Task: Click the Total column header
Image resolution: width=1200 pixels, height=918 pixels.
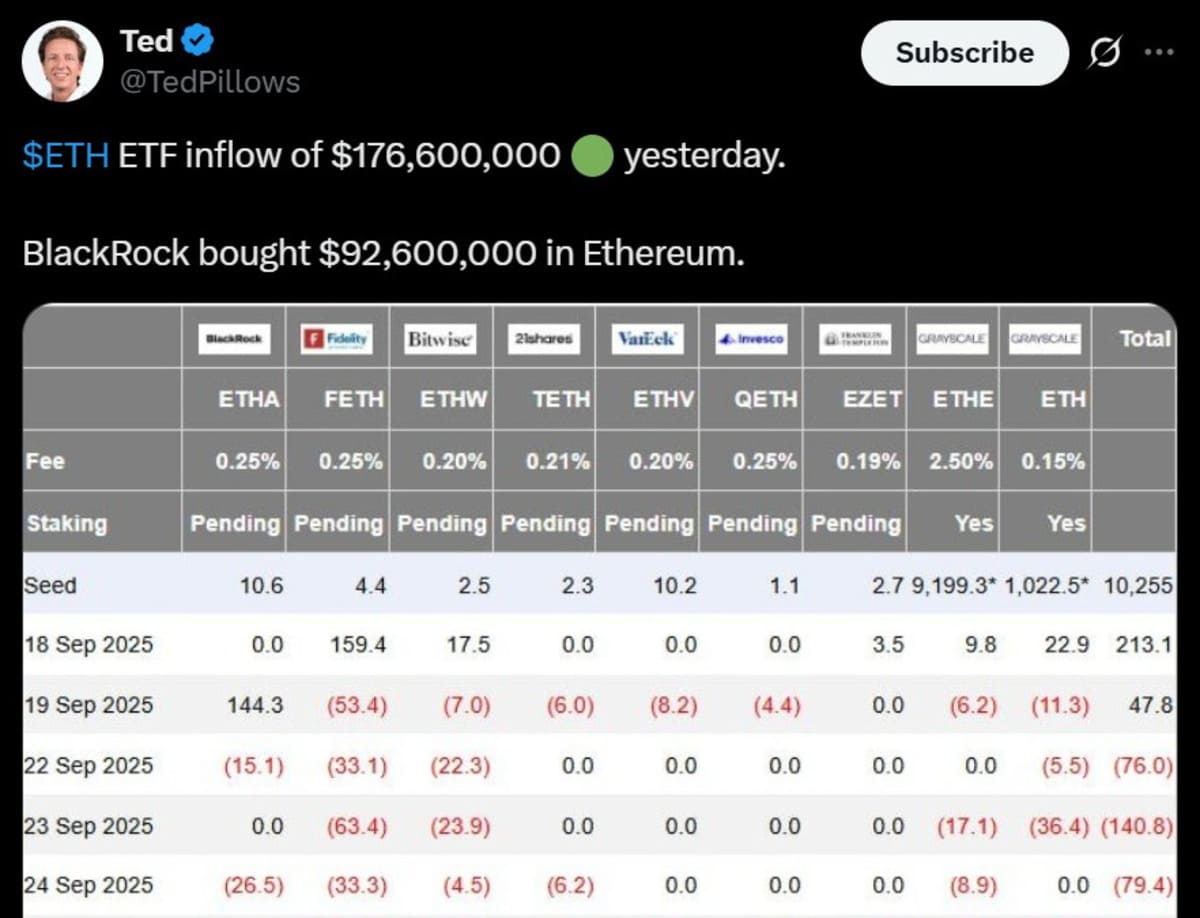Action: (1145, 339)
